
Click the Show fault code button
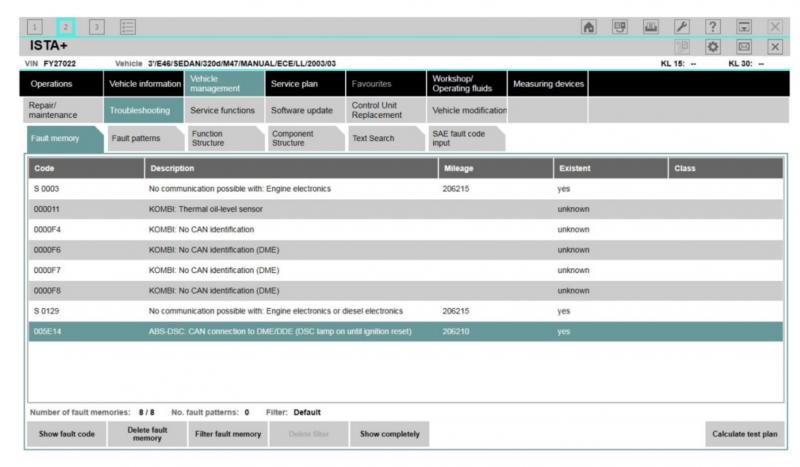67,434
